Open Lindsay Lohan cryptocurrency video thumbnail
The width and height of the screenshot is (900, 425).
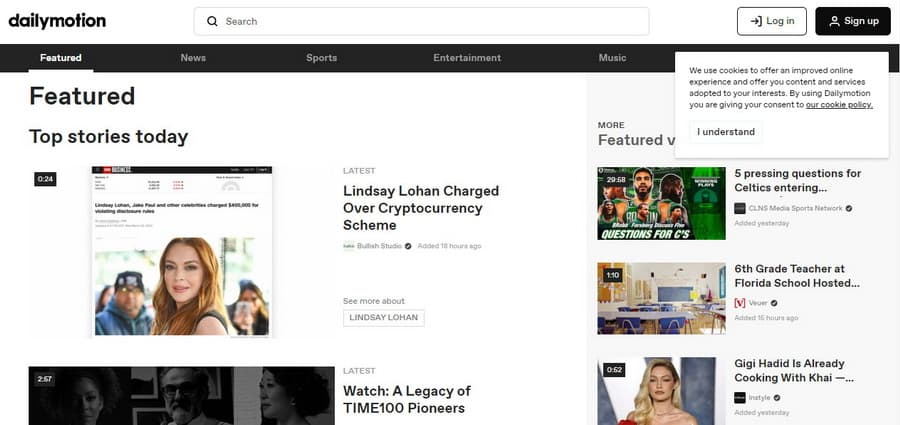[x=181, y=252]
